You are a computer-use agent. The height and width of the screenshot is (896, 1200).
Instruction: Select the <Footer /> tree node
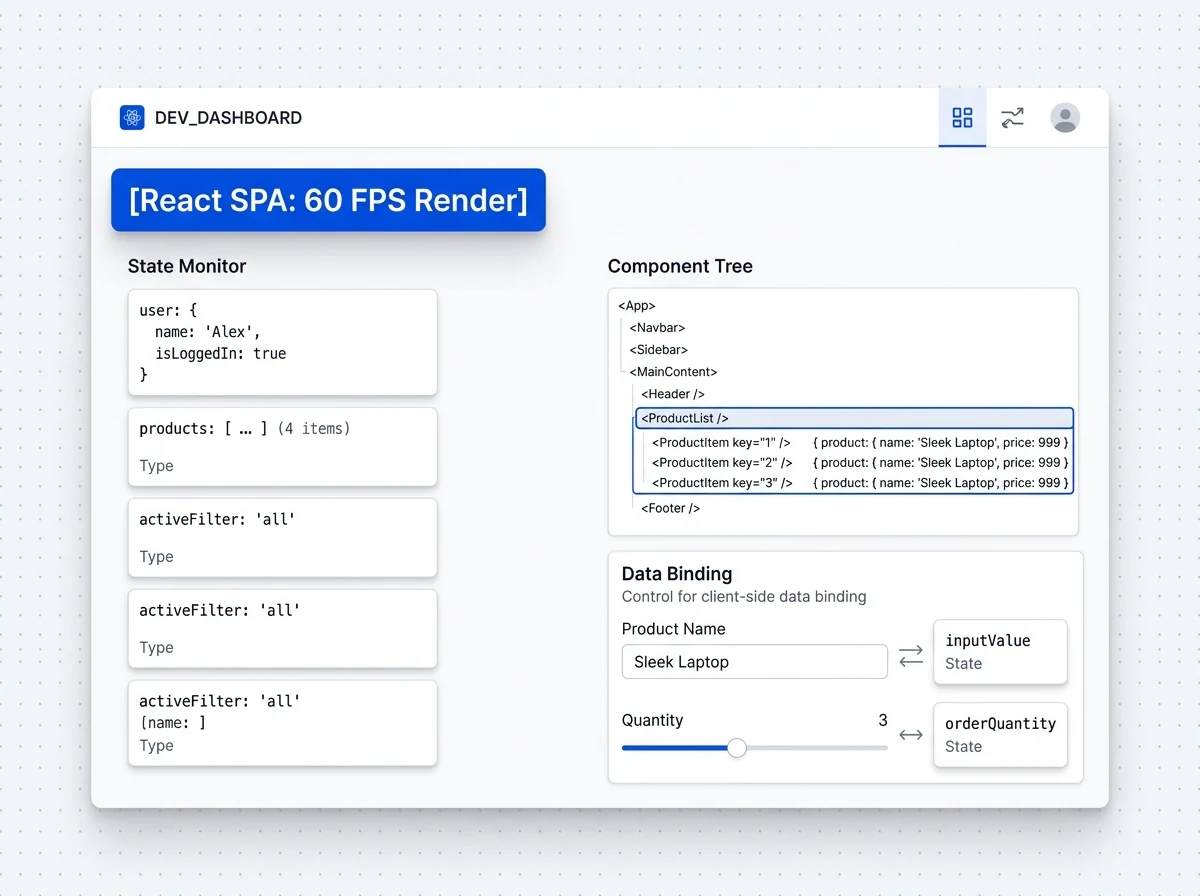(670, 508)
